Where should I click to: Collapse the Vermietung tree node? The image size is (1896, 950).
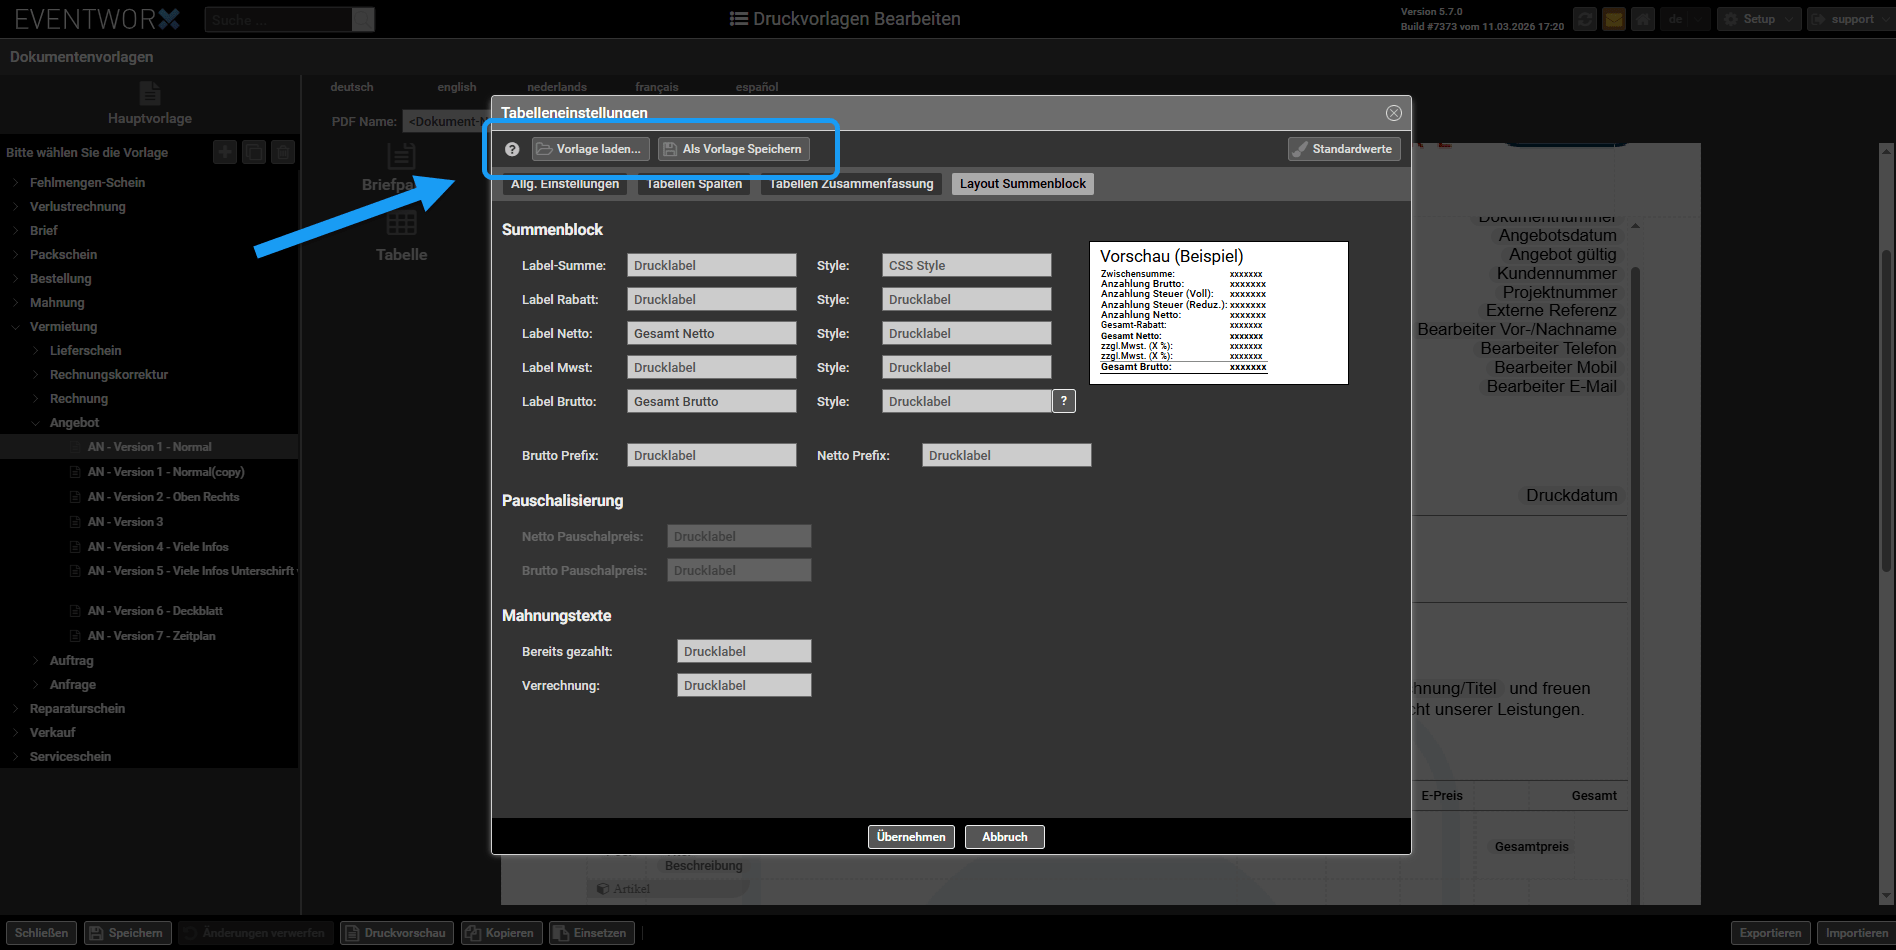click(16, 327)
